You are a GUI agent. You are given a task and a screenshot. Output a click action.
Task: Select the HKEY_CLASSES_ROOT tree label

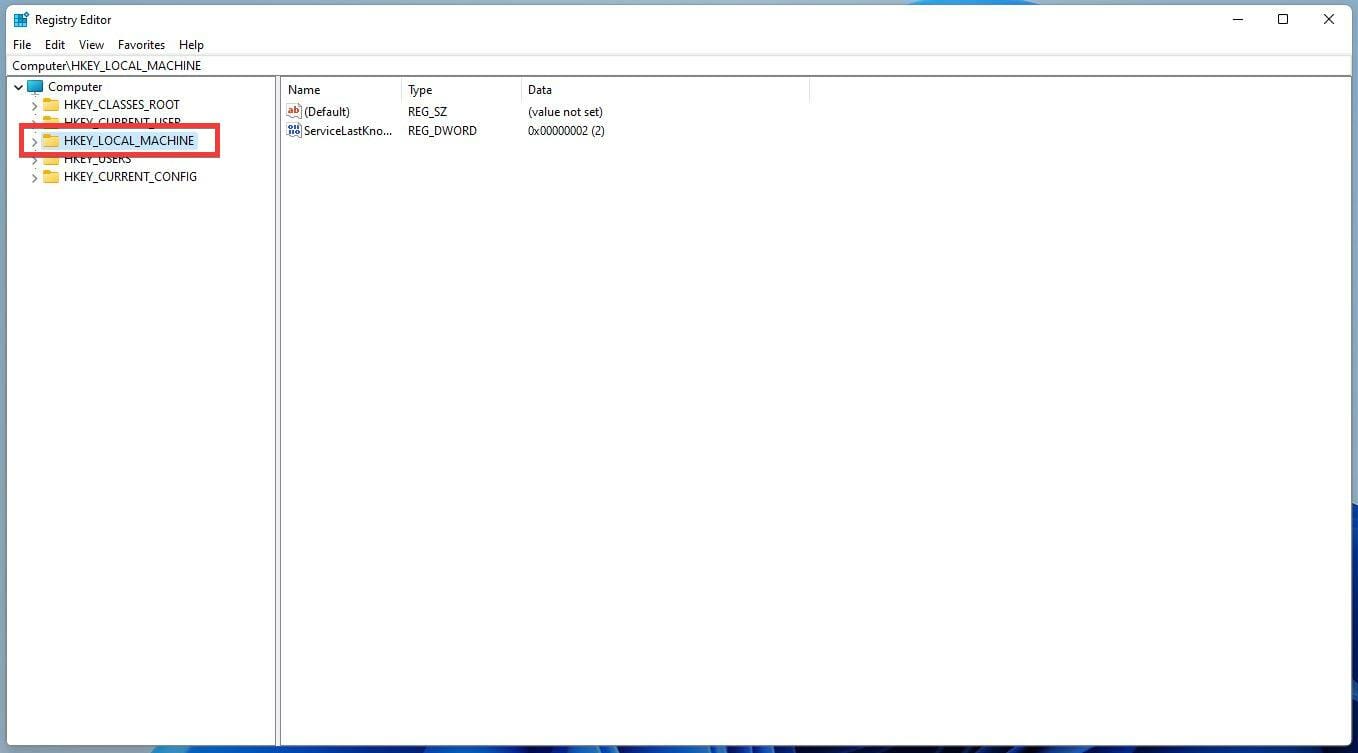tap(122, 105)
